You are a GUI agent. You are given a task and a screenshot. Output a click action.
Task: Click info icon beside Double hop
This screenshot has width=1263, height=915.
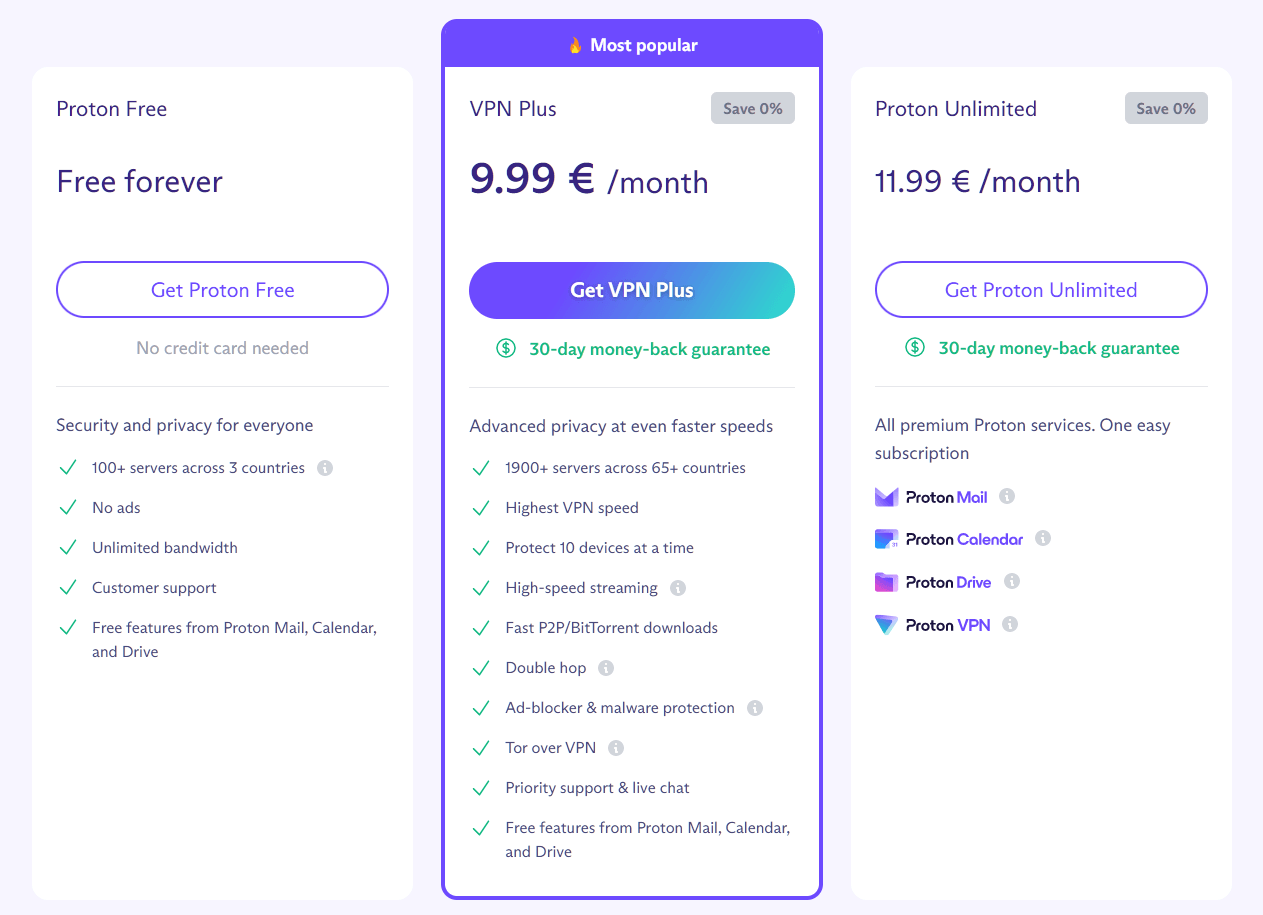tap(606, 668)
